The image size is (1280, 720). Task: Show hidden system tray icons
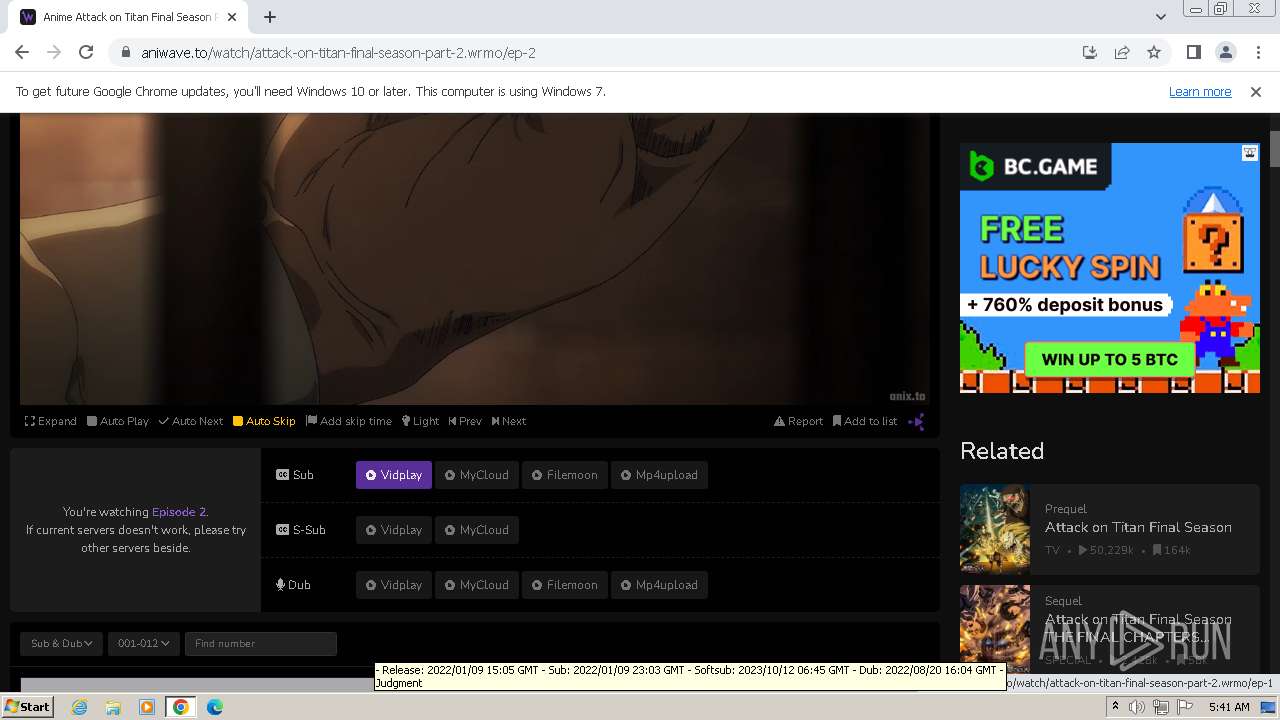pos(1115,707)
